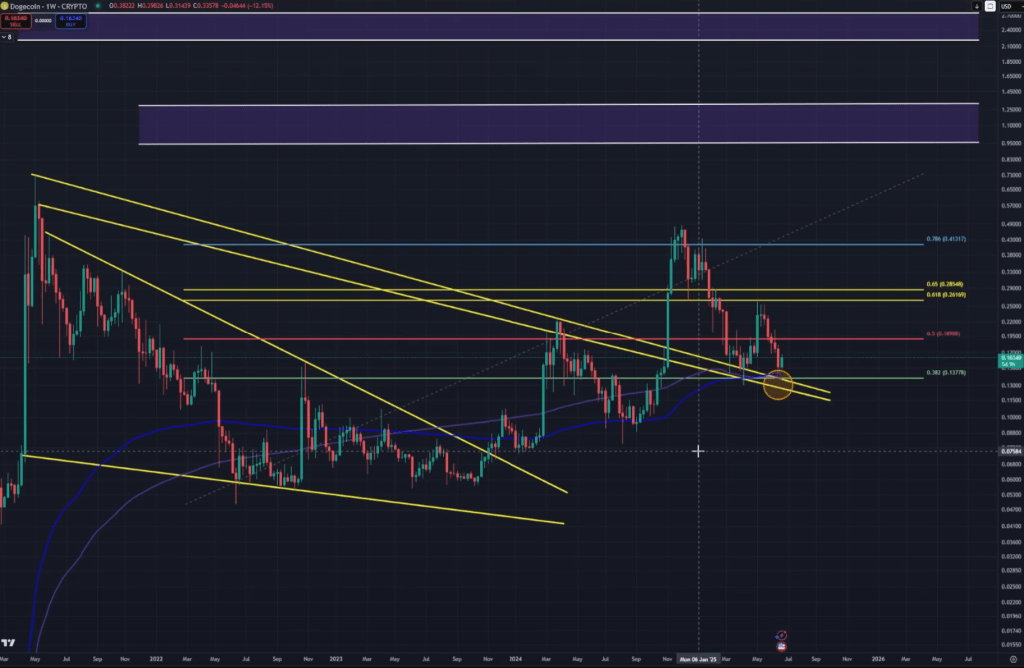
Task: Select the red SELL order button
Action: [x=16, y=22]
